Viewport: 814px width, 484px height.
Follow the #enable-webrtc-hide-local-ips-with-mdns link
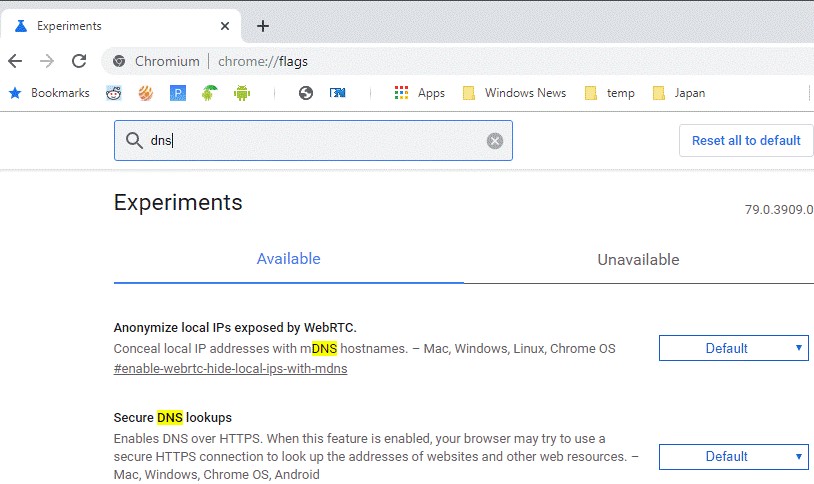tap(230, 368)
